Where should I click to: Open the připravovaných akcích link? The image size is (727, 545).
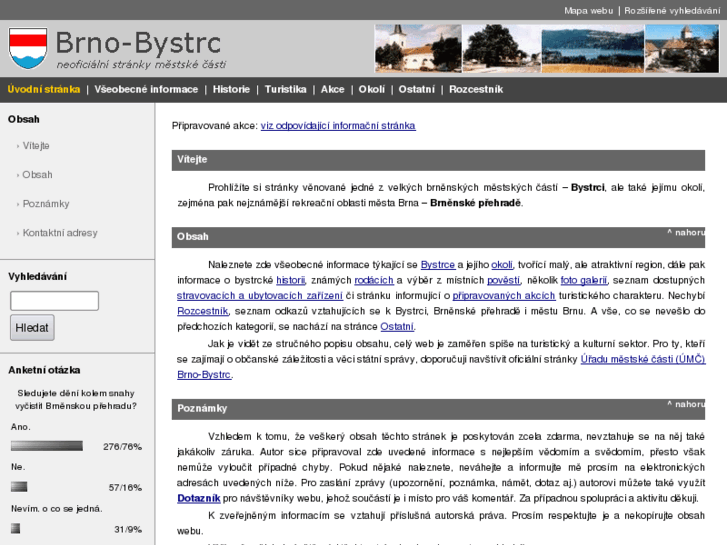coord(504,296)
